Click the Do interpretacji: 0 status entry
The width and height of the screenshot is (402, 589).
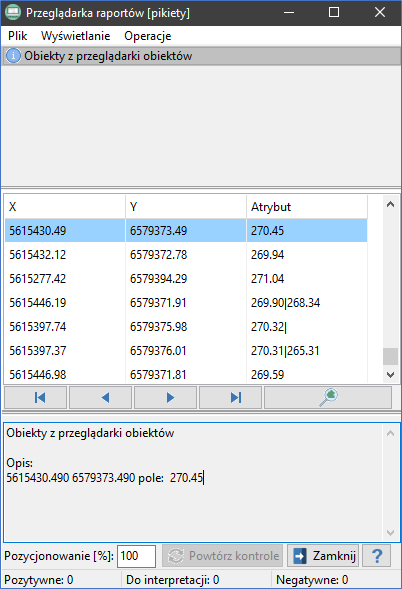(x=172, y=580)
